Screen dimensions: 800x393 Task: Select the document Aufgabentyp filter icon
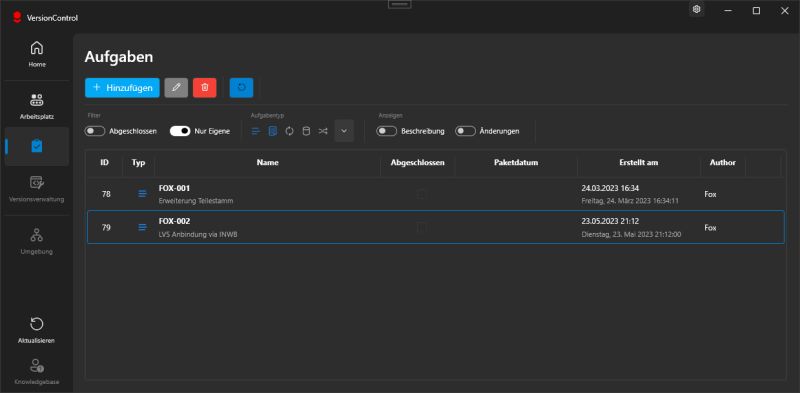[x=272, y=131]
